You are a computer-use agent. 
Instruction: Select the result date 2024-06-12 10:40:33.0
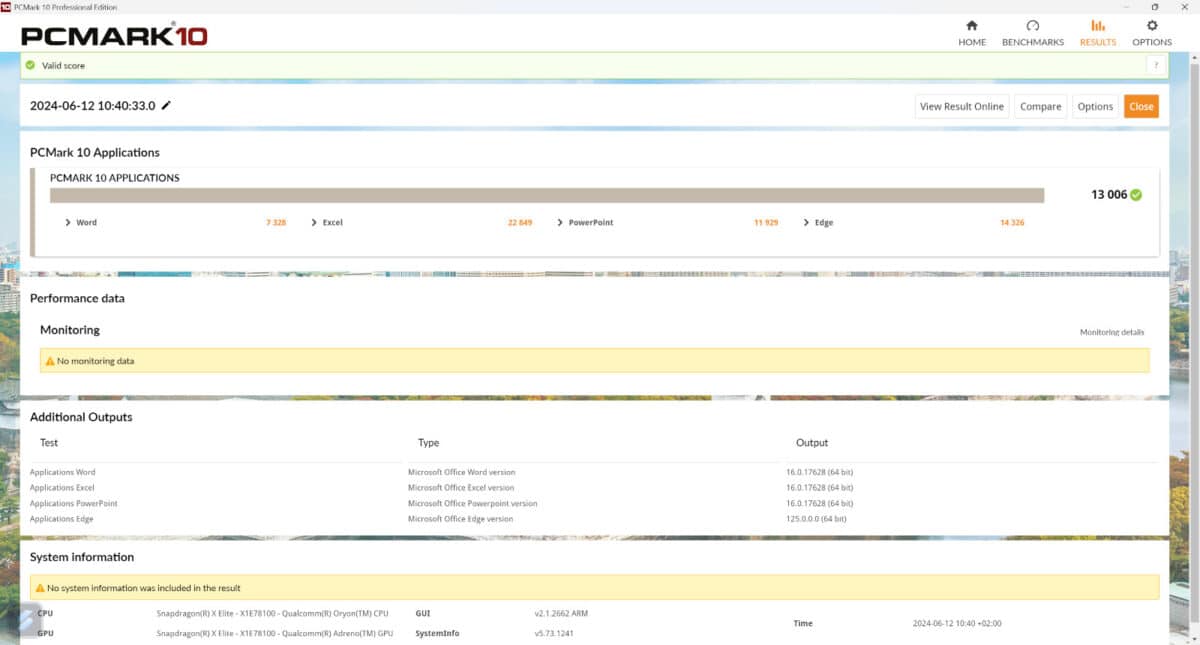92,105
